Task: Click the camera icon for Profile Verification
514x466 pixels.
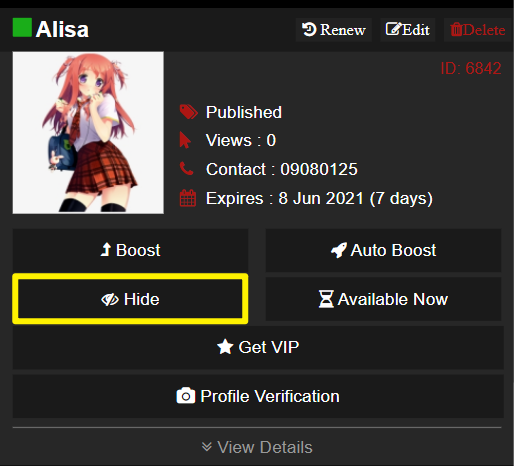Action: pos(186,396)
